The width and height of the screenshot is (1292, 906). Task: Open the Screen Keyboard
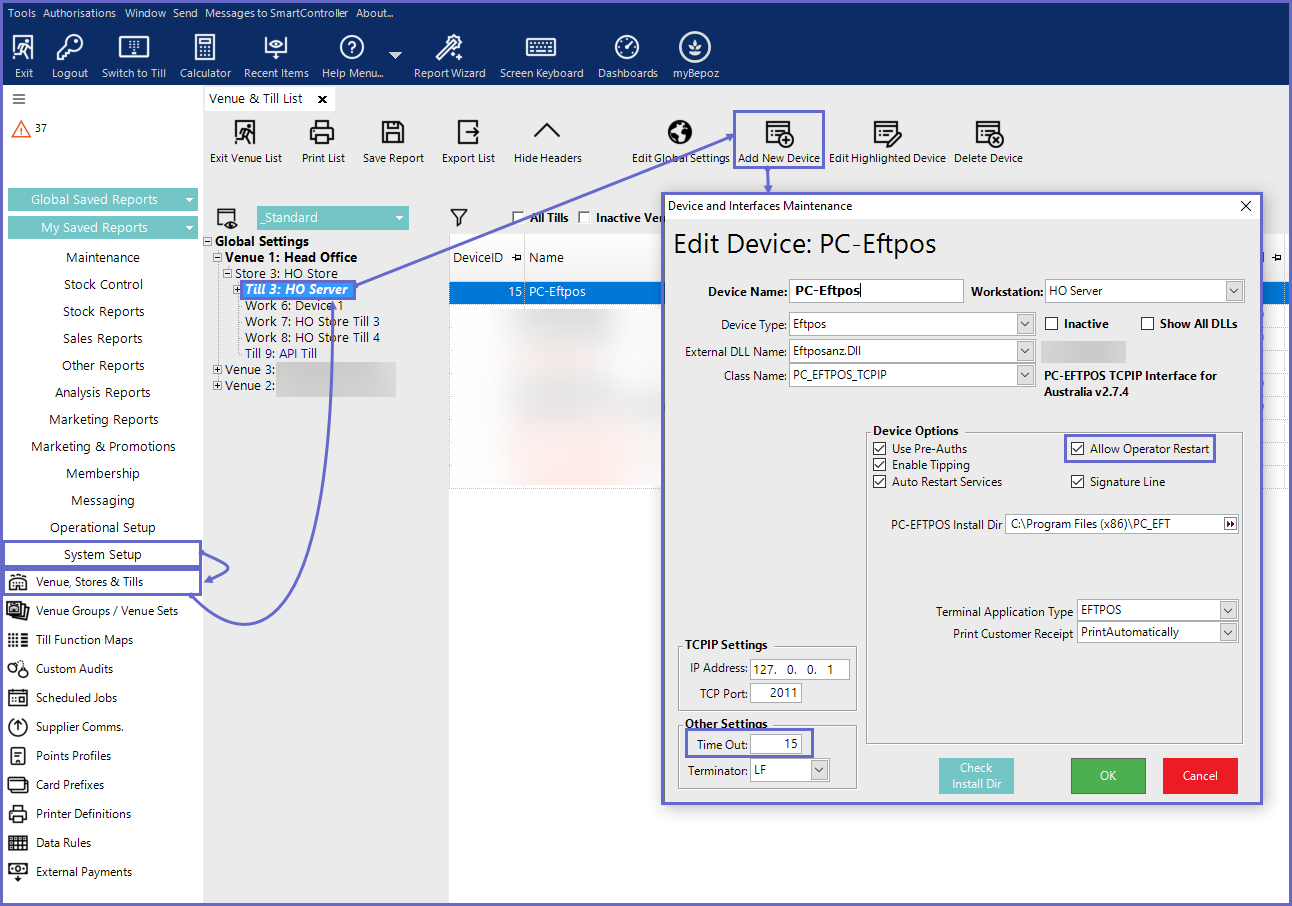pyautogui.click(x=541, y=48)
